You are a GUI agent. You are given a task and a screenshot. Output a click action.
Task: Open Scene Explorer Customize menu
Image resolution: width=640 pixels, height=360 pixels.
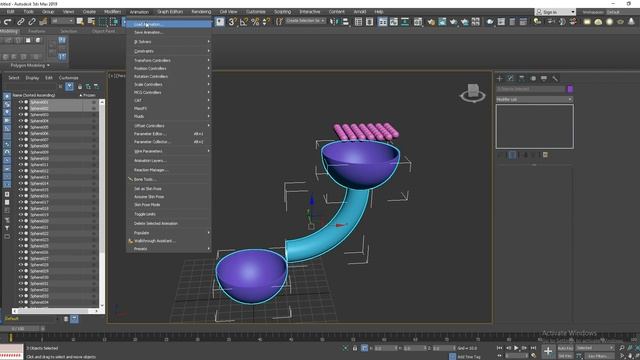(69, 78)
